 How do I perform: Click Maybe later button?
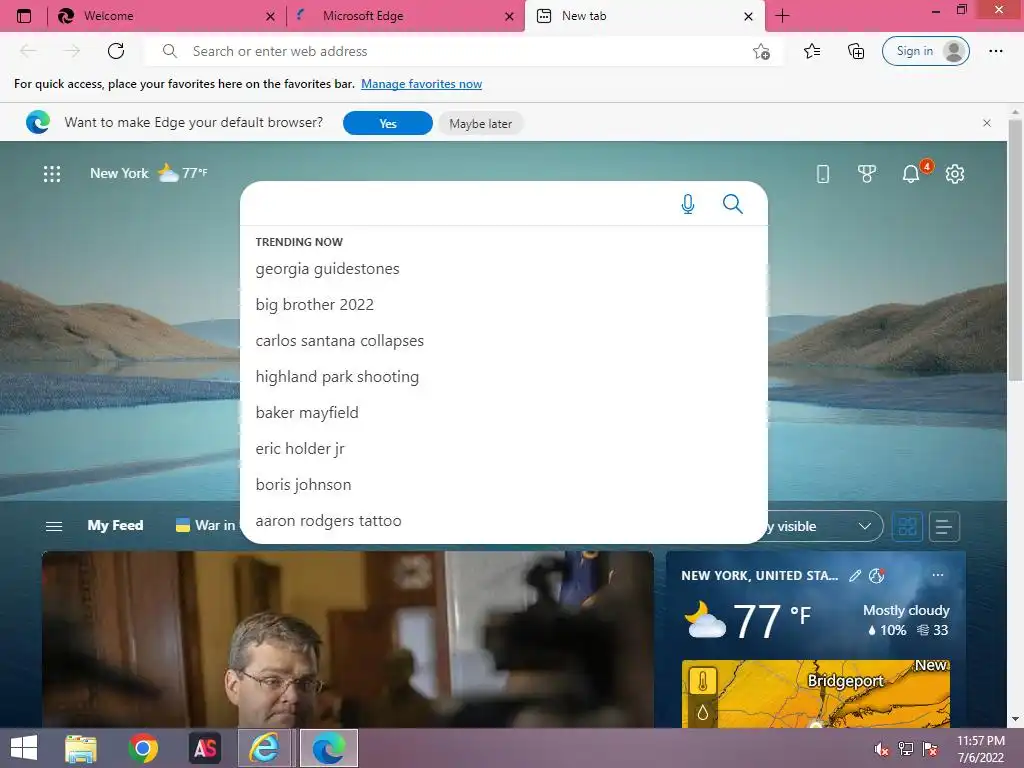tap(481, 123)
